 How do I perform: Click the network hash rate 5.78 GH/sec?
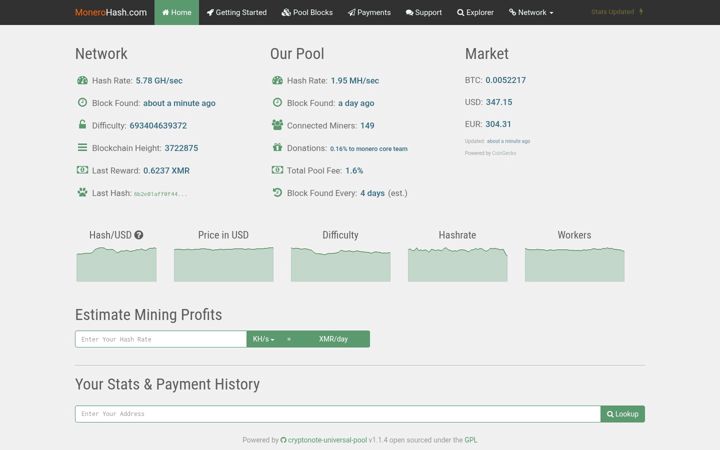click(159, 80)
